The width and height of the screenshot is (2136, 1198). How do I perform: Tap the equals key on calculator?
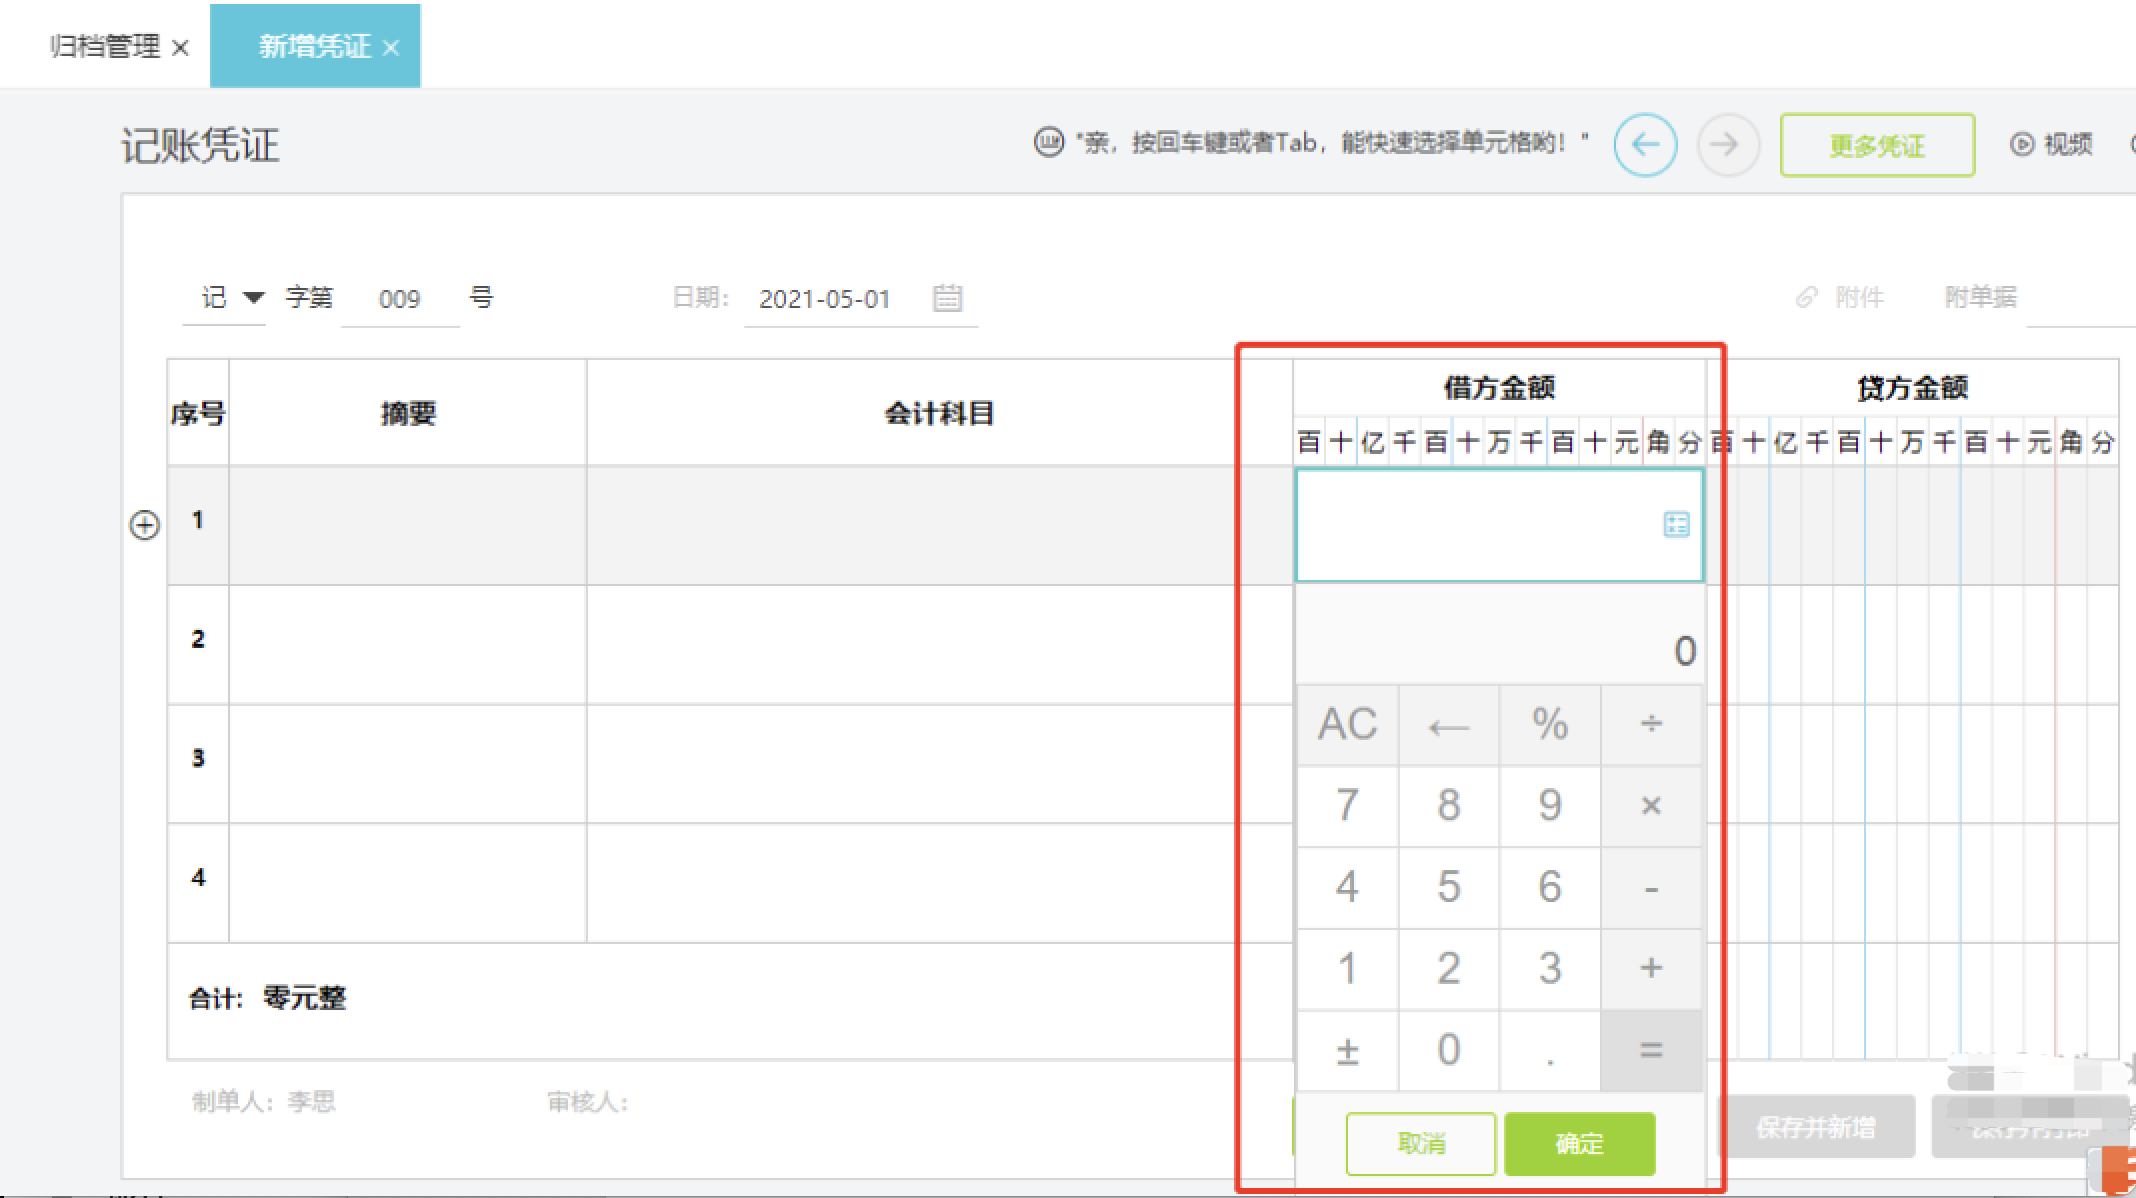[x=1651, y=1050]
